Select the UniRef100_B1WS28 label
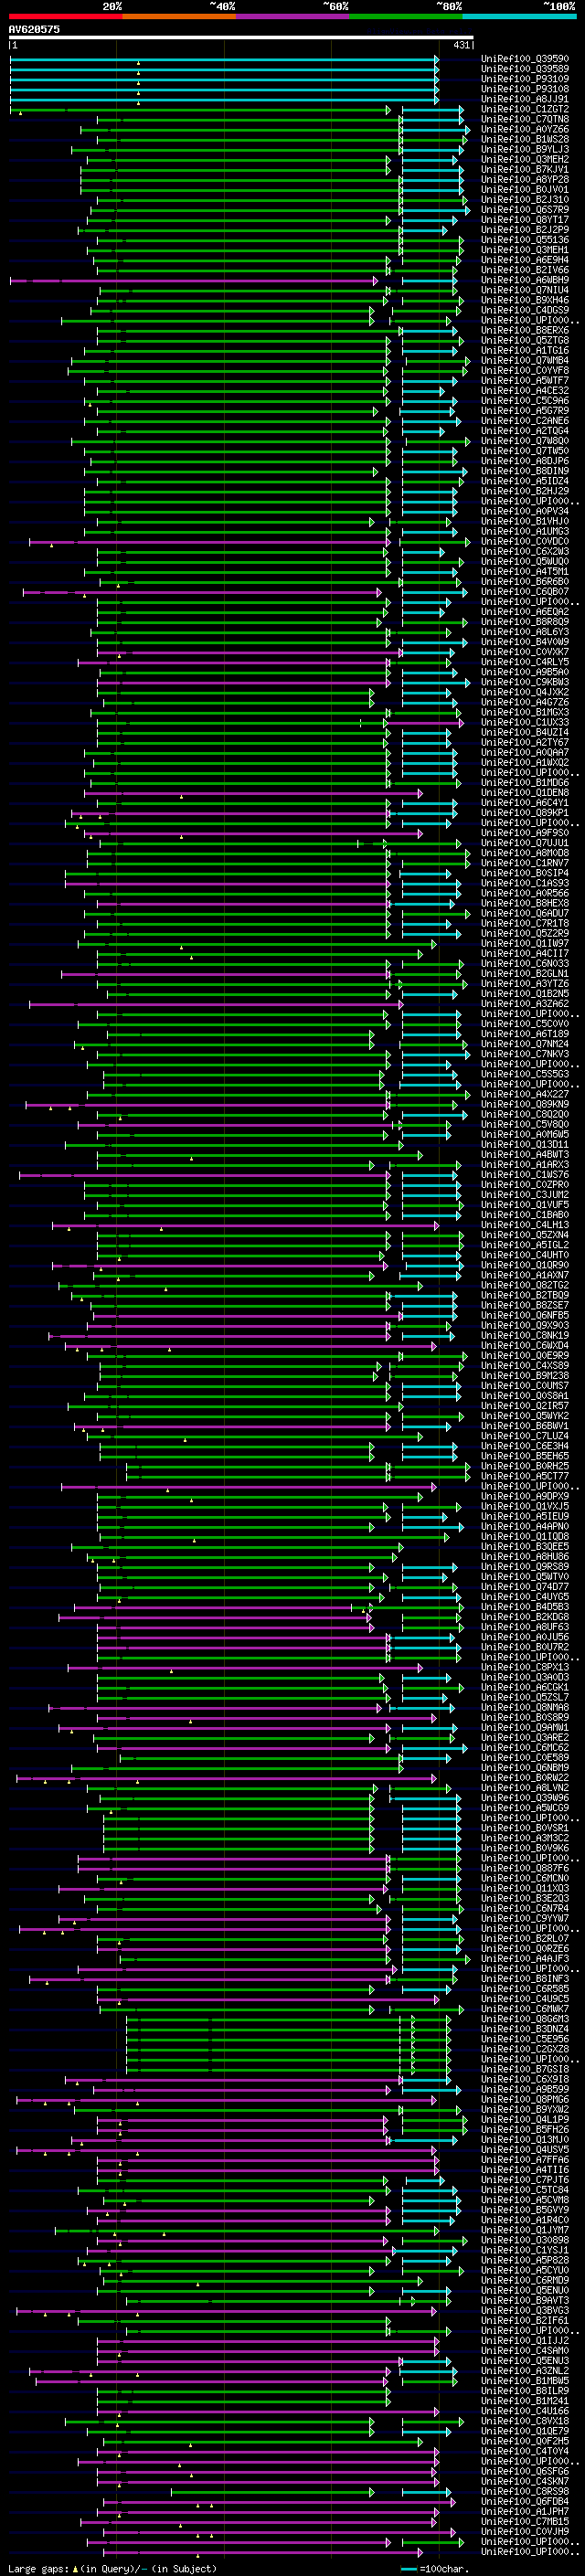 pyautogui.click(x=525, y=139)
